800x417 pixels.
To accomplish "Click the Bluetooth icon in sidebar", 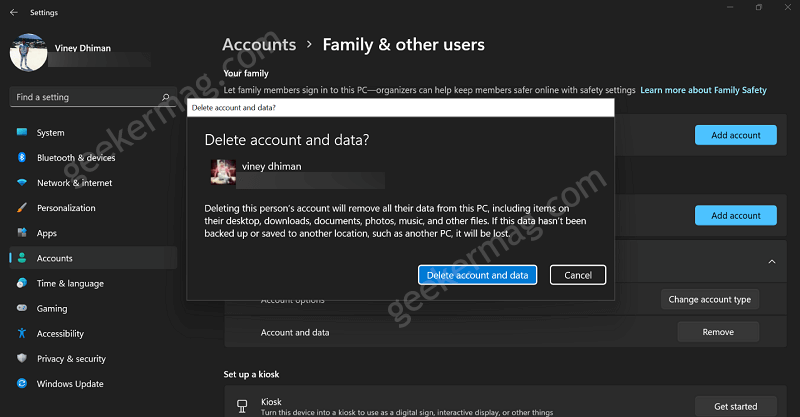I will point(22,157).
